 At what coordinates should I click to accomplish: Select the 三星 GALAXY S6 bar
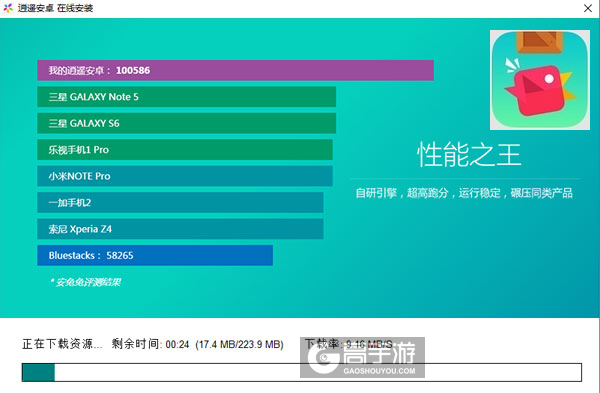pos(186,123)
